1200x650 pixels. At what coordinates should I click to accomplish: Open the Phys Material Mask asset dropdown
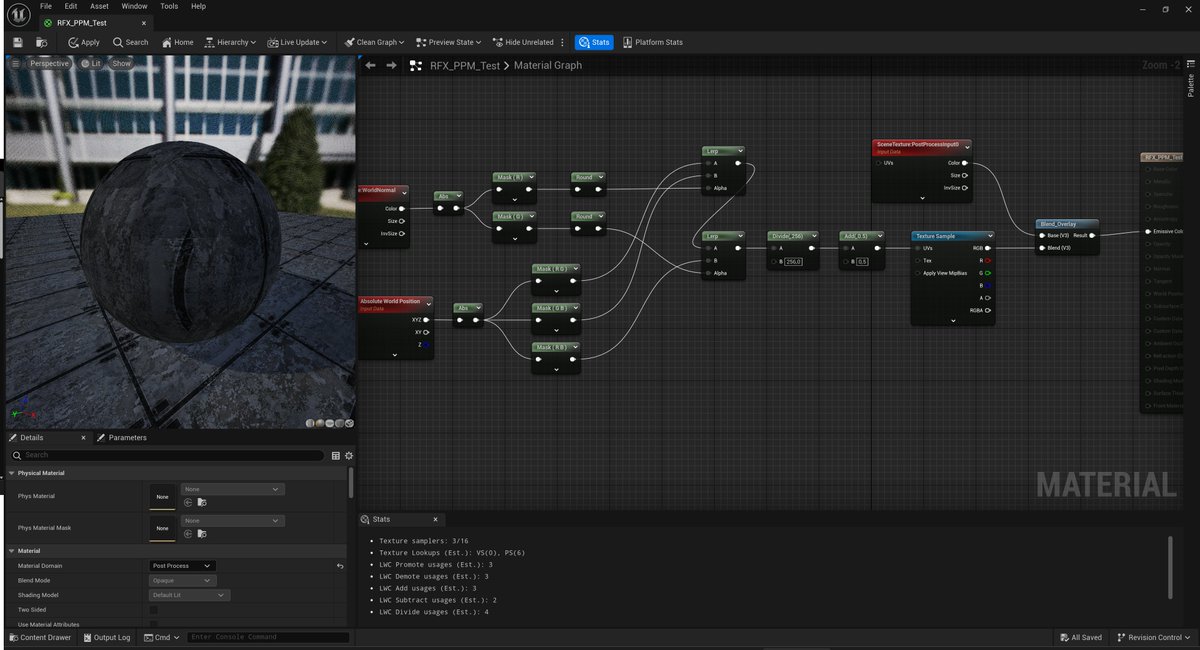coord(233,521)
